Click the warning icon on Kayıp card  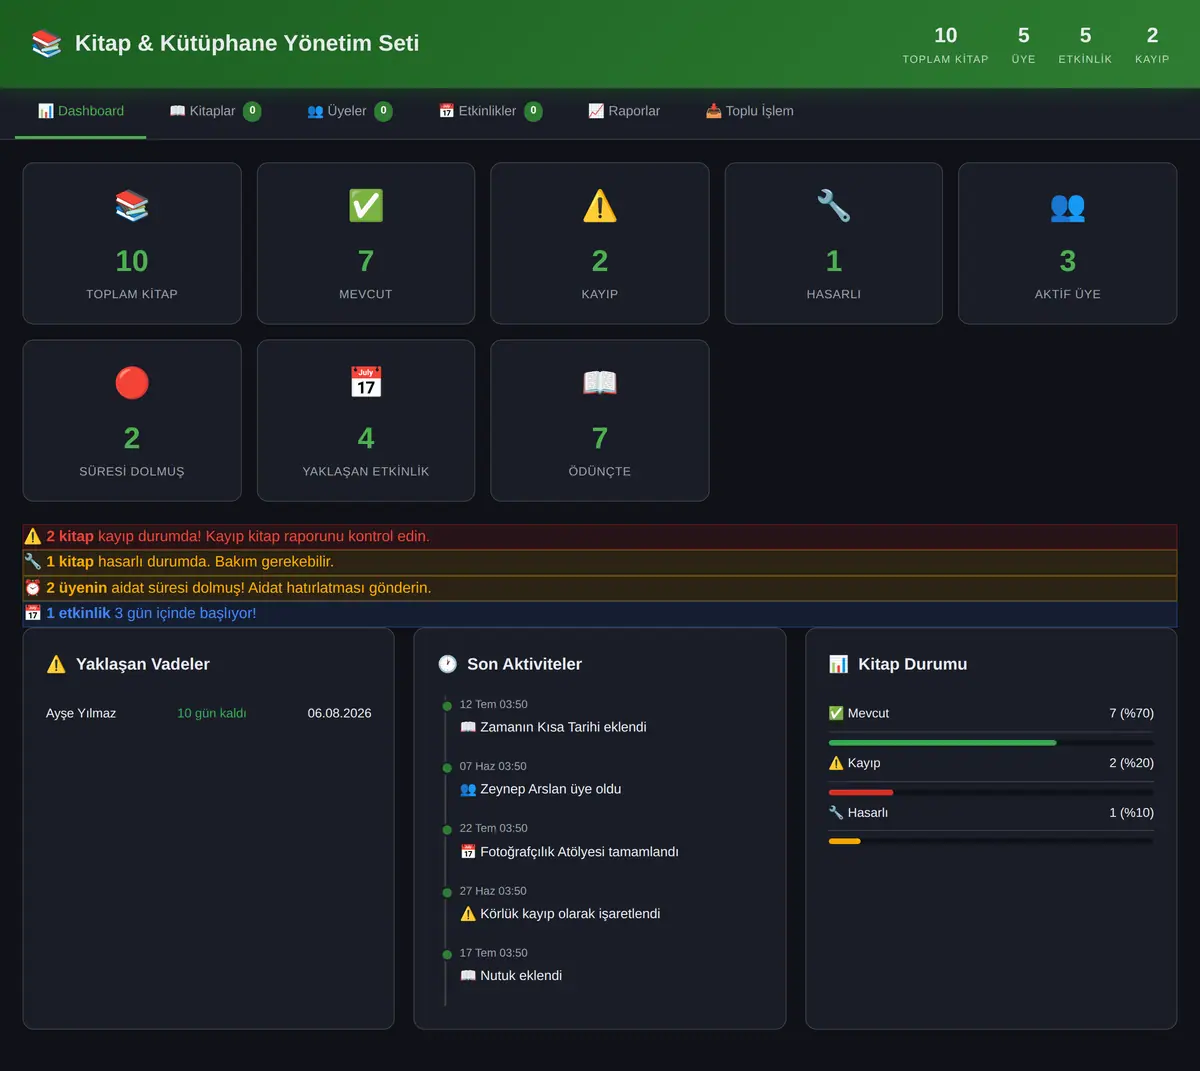point(600,206)
